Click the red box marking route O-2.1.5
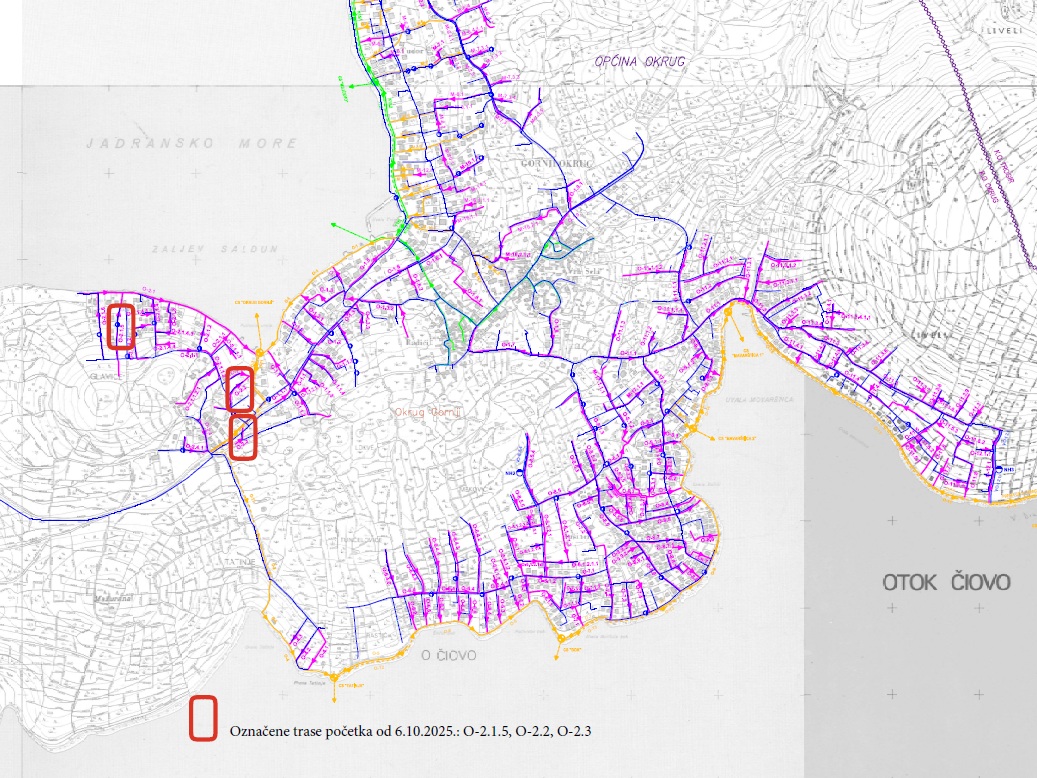 pyautogui.click(x=121, y=327)
